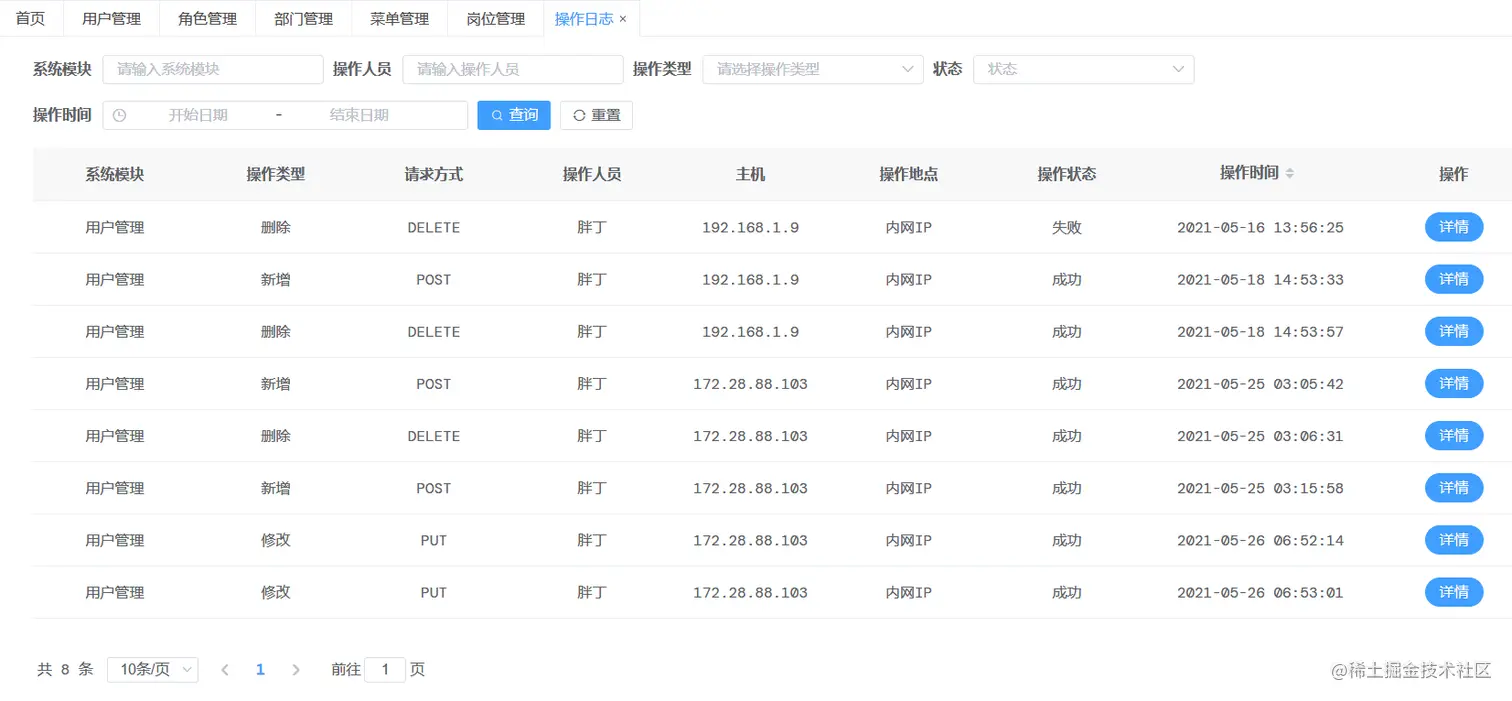This screenshot has height=701, width=1512.
Task: Click the 主机 column header
Action: [750, 174]
